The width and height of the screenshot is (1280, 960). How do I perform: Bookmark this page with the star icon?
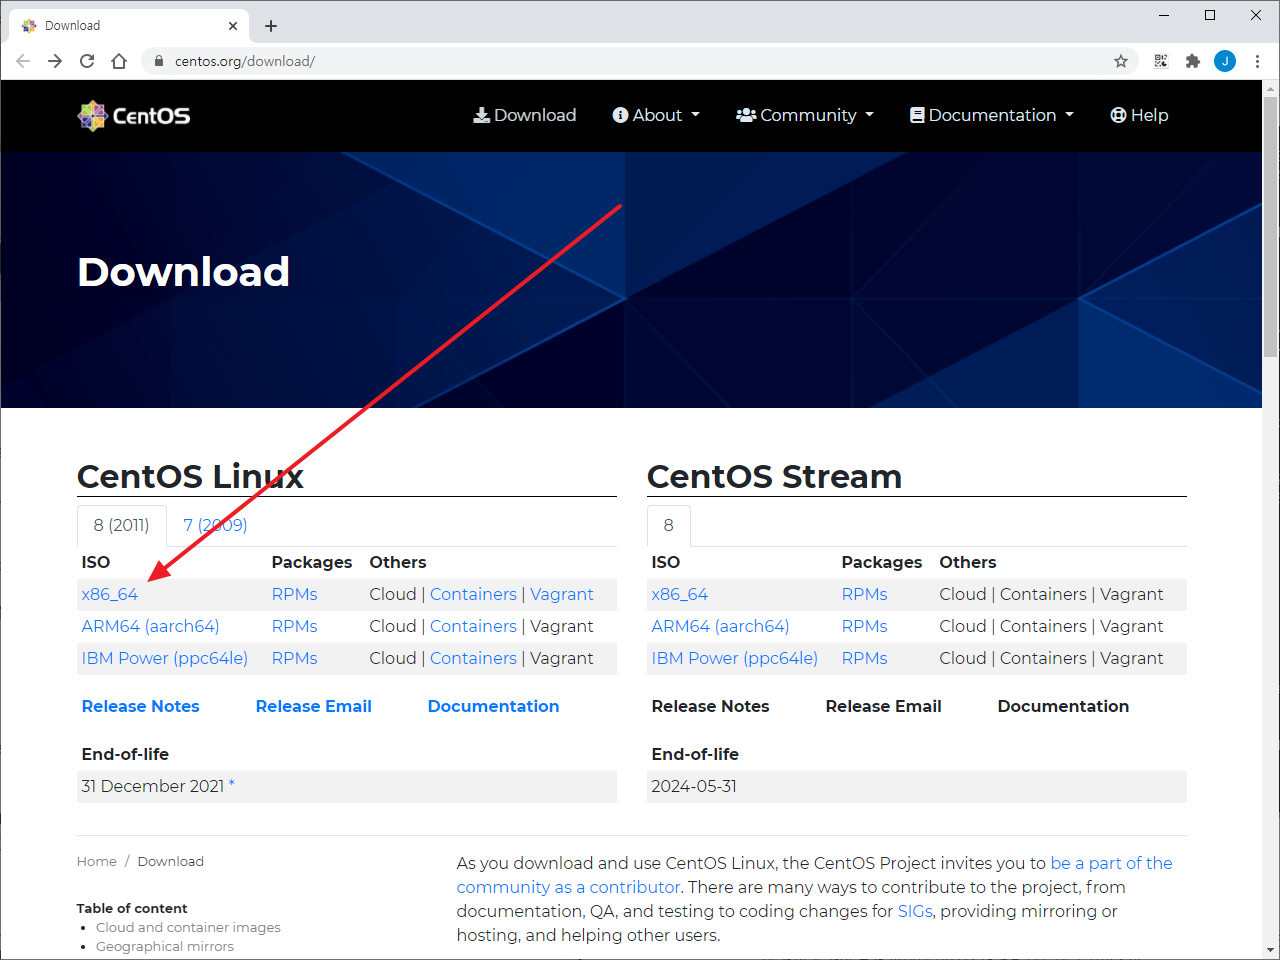[1121, 61]
